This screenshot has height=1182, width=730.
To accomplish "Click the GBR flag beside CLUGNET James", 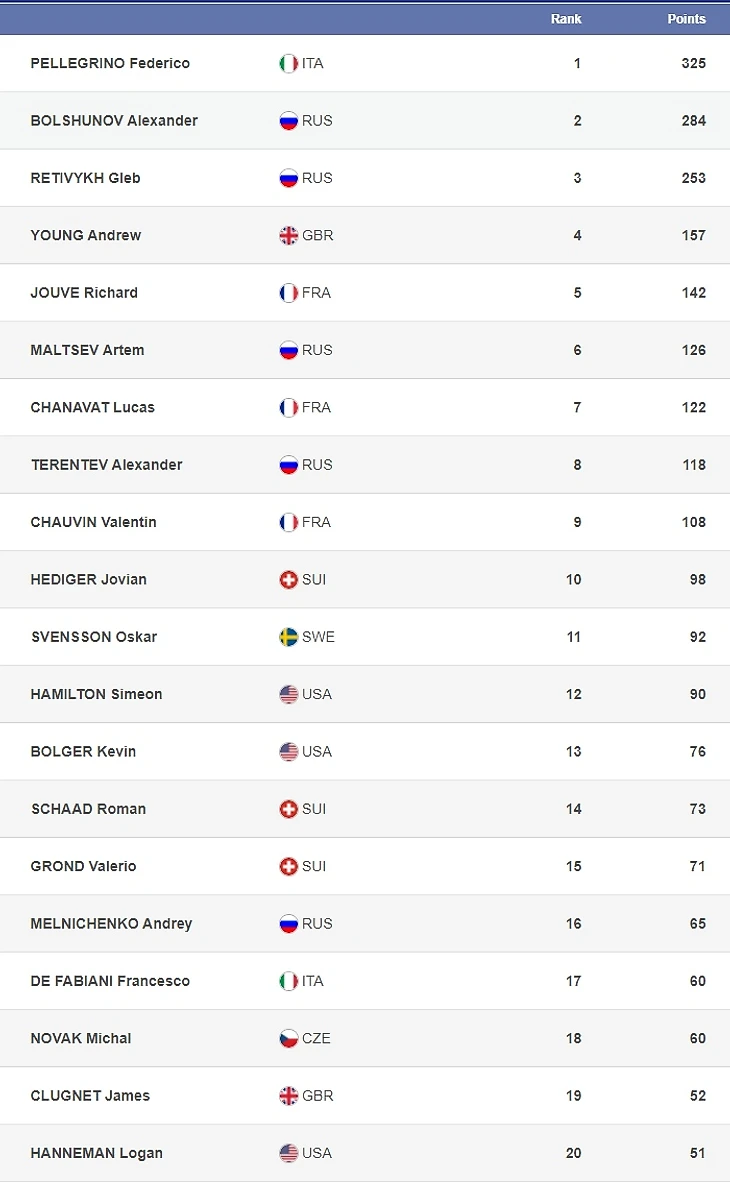I will [x=288, y=1096].
